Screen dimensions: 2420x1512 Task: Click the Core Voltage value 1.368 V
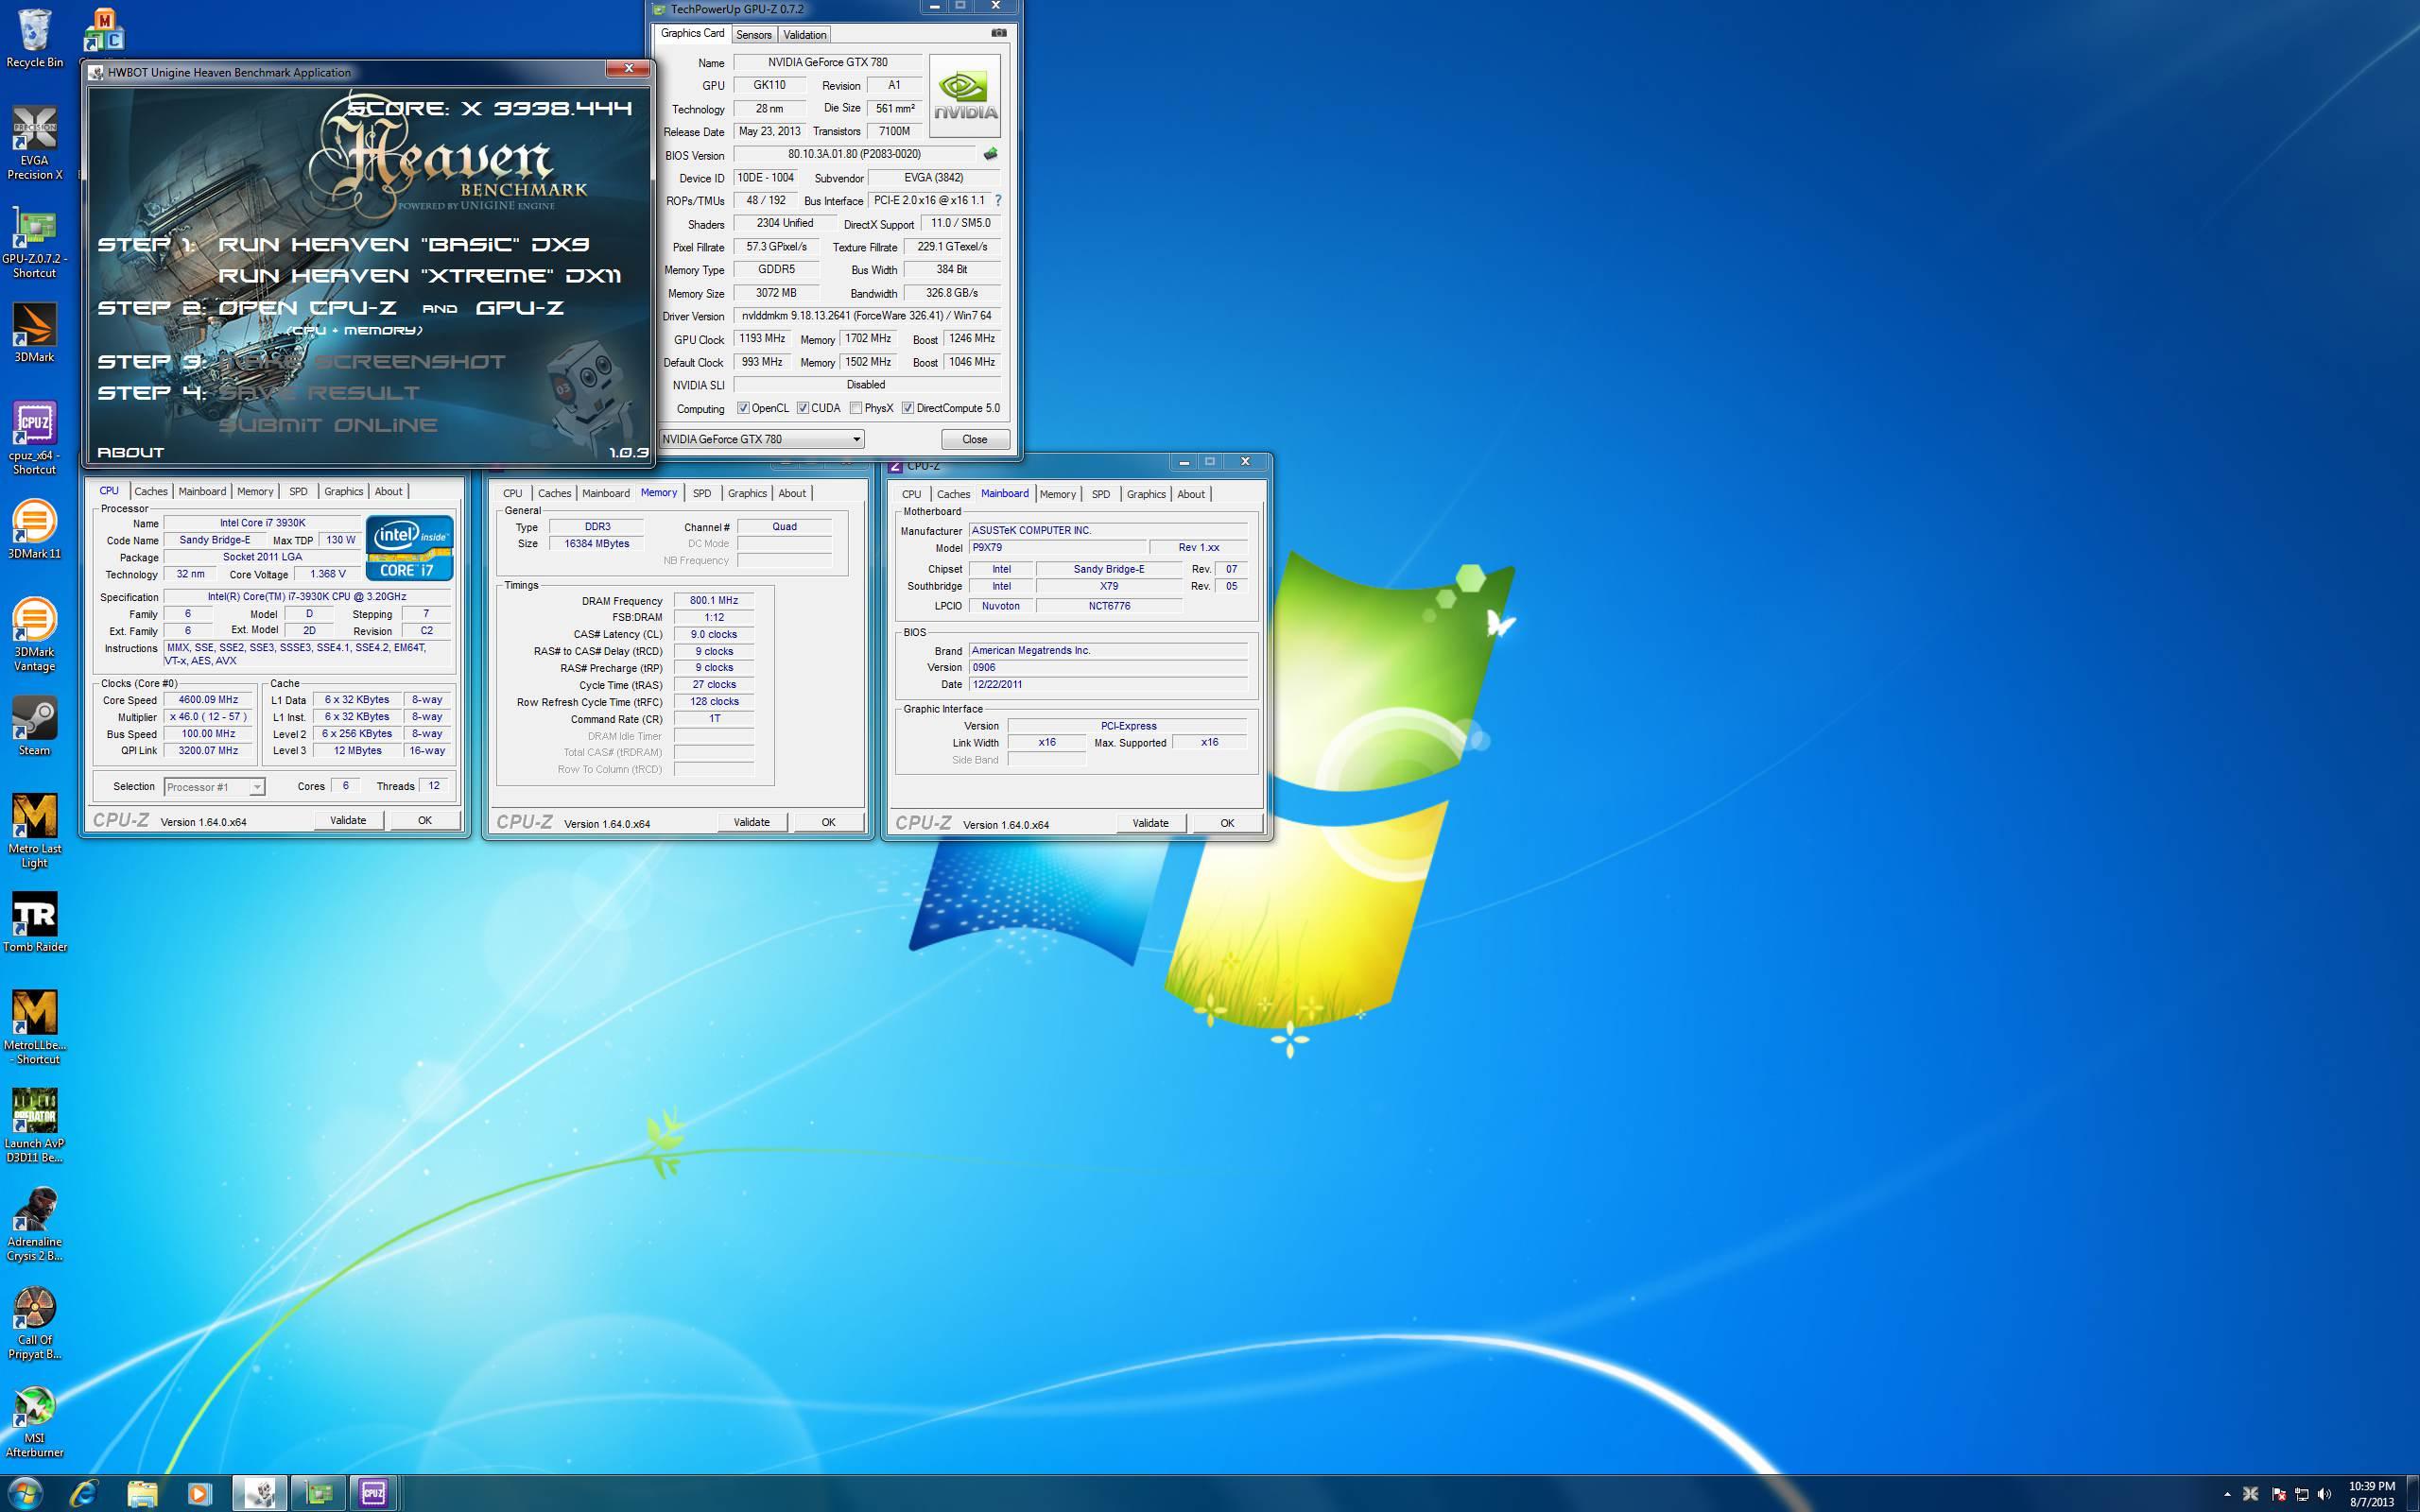click(x=328, y=575)
